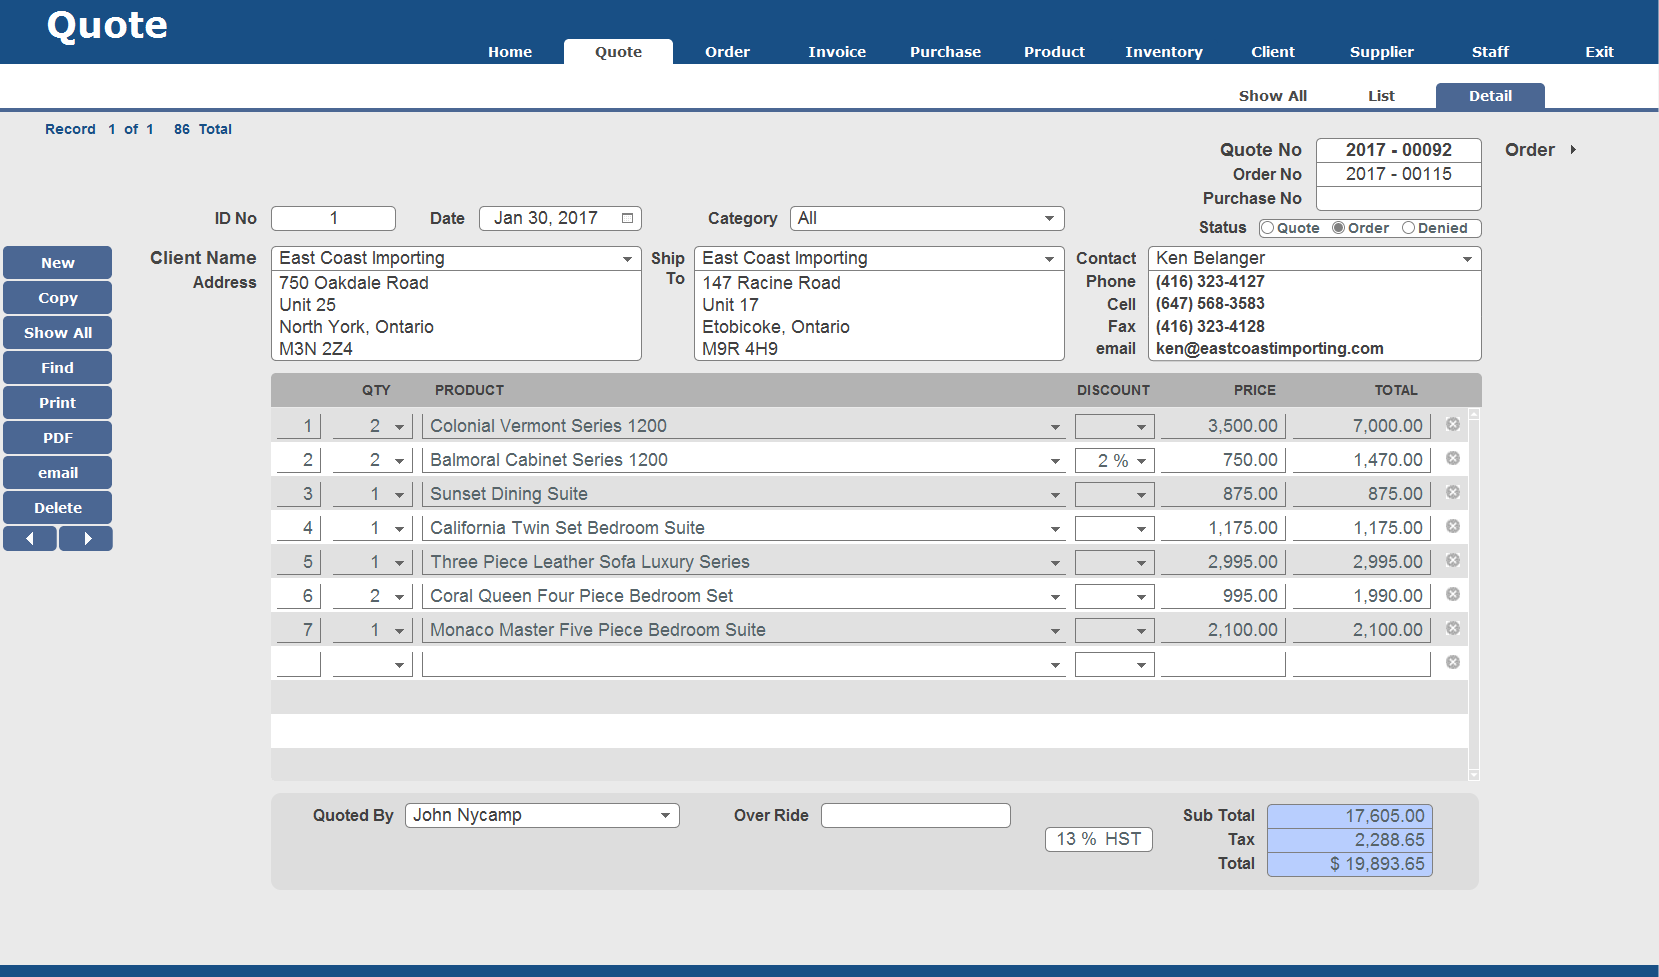Open the date picker calendar icon
Viewport: 1659px width, 977px height.
pos(627,218)
